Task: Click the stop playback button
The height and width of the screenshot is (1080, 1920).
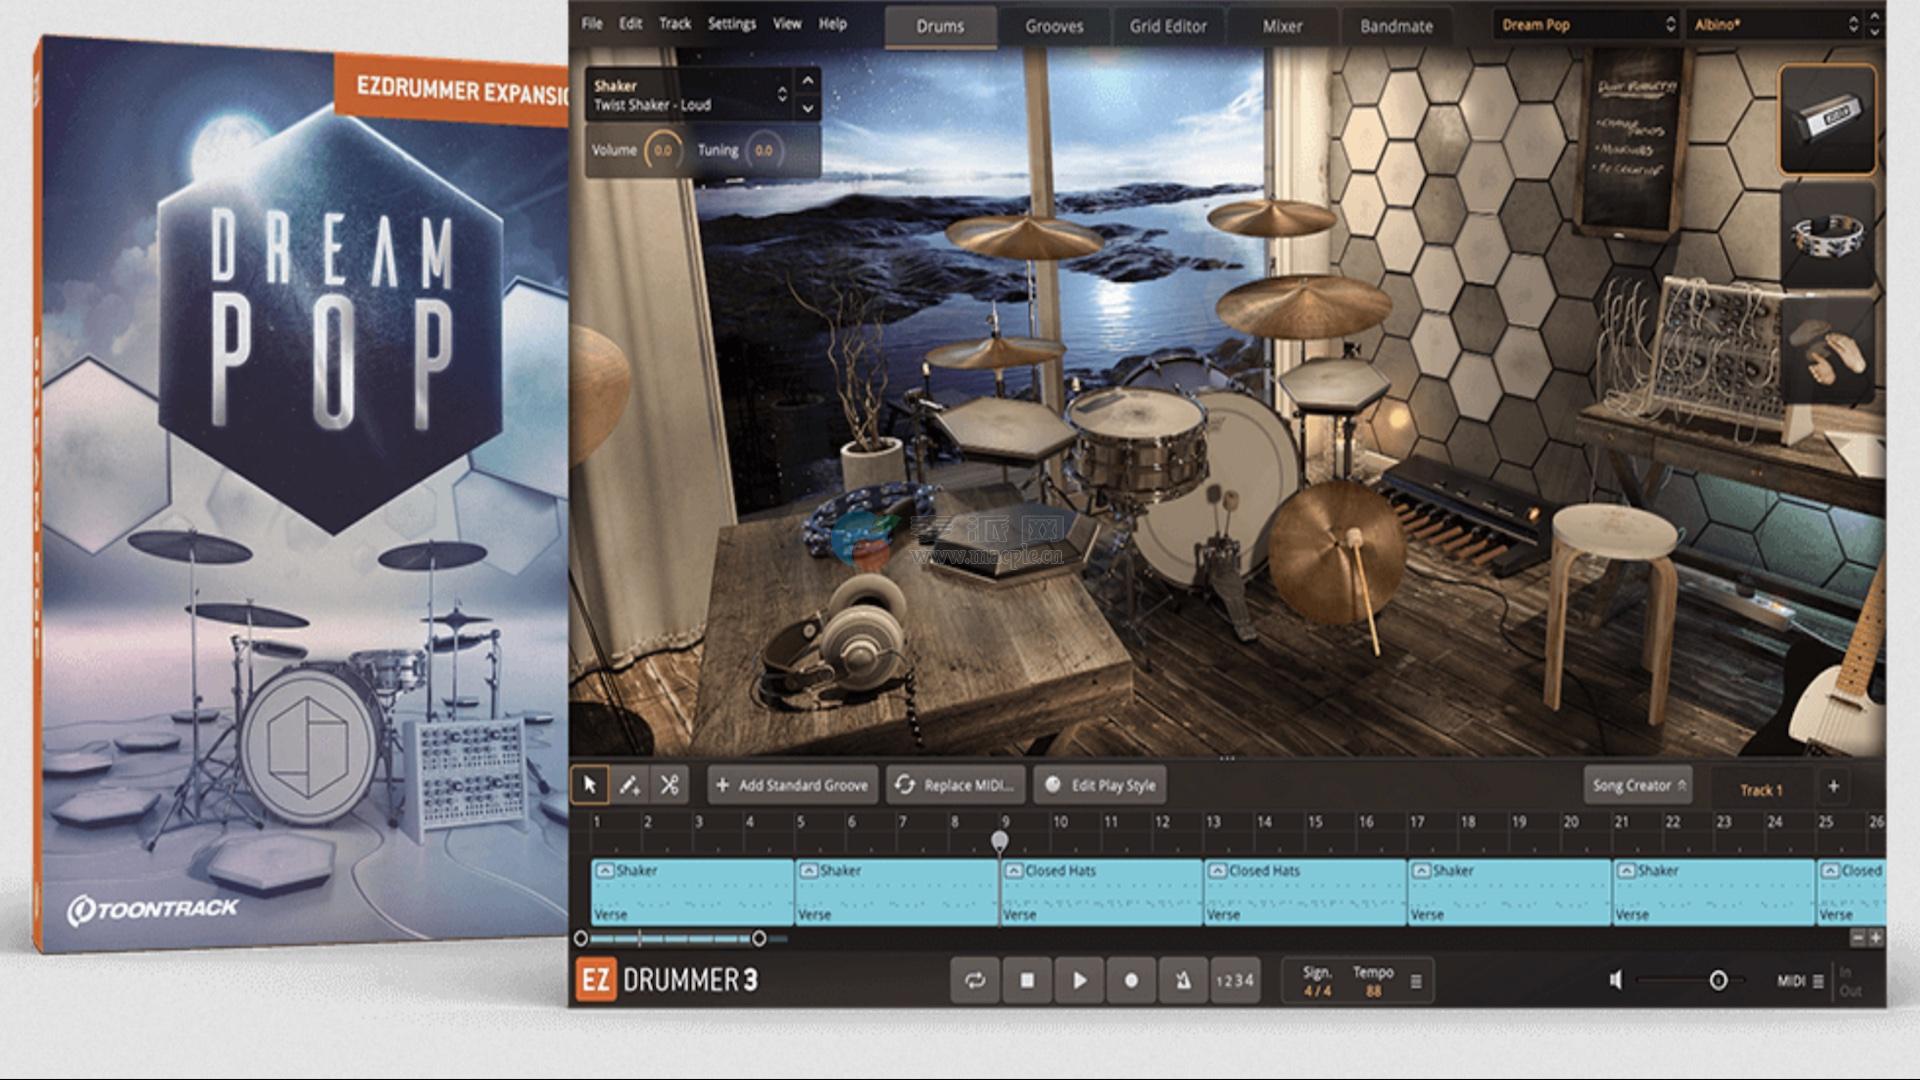Action: click(x=1027, y=980)
